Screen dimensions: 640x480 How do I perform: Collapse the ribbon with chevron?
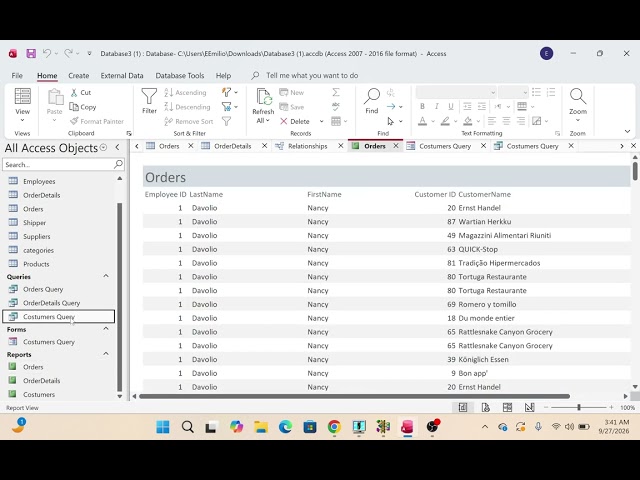click(x=627, y=131)
